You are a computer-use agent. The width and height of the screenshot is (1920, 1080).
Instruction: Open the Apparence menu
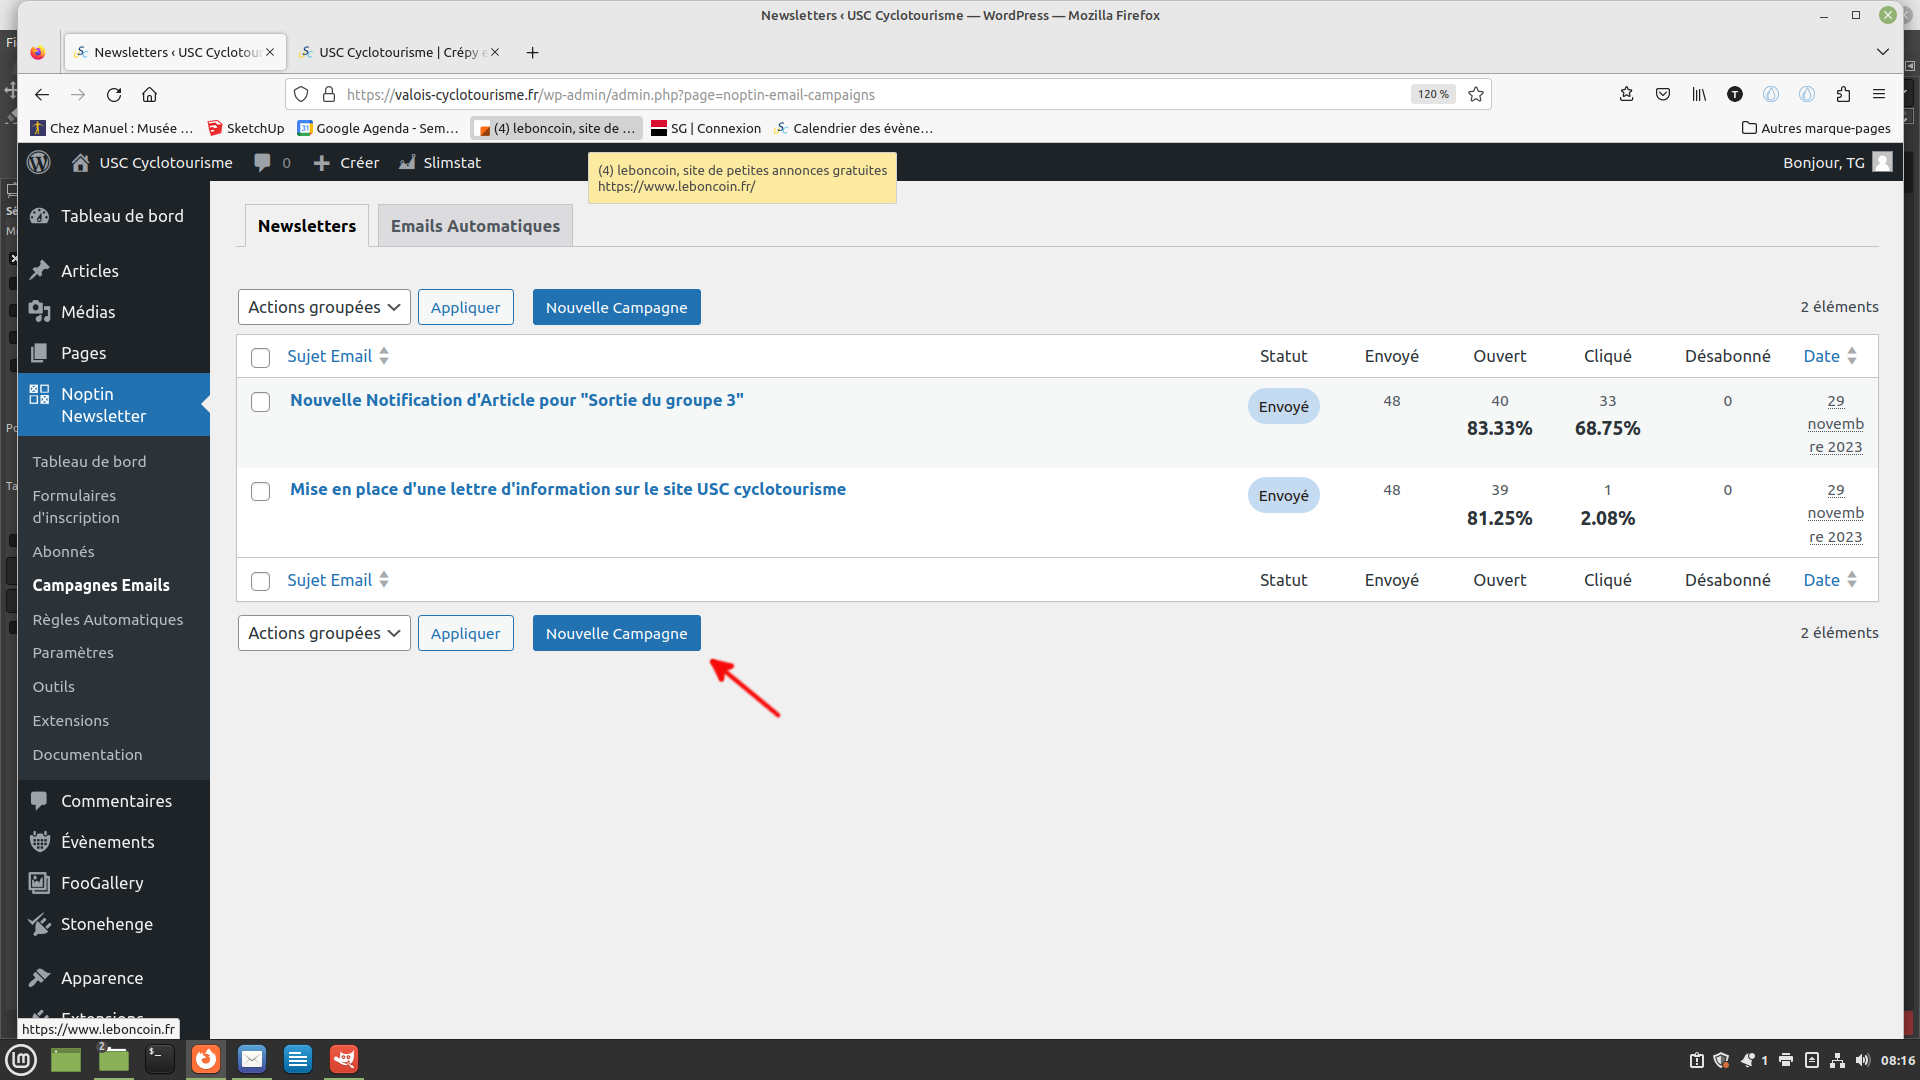click(x=114, y=978)
